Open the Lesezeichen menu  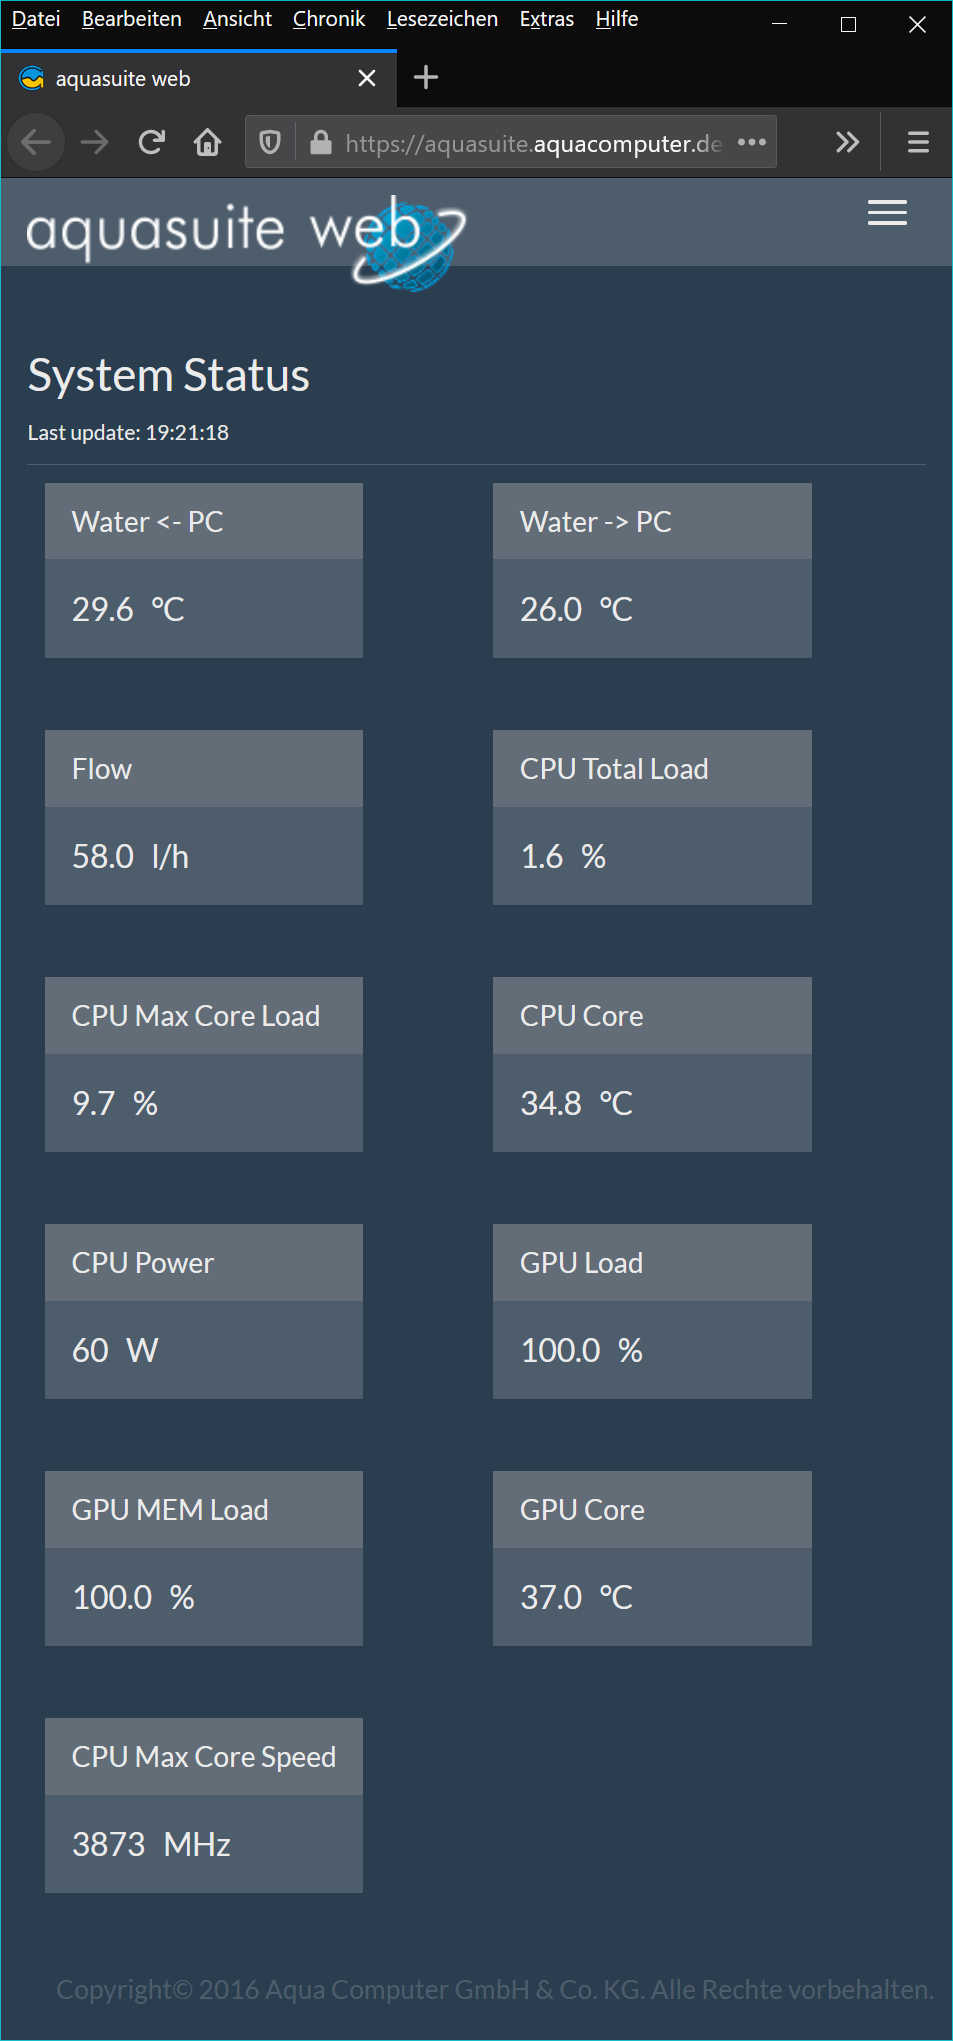[x=442, y=19]
